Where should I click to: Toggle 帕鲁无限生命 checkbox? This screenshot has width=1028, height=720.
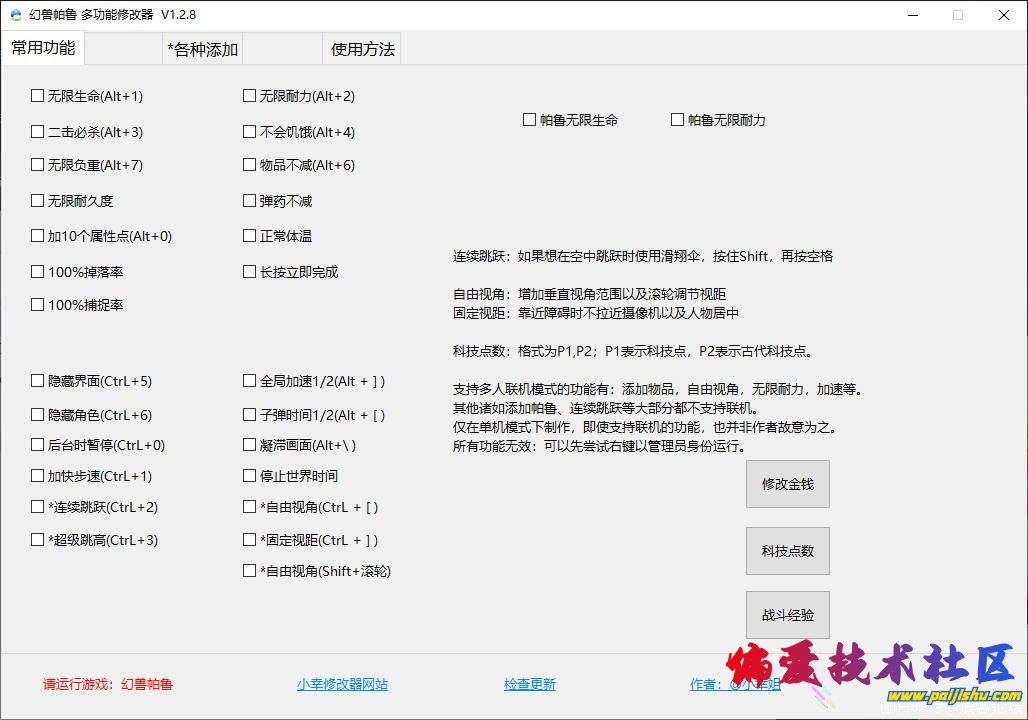pyautogui.click(x=530, y=120)
